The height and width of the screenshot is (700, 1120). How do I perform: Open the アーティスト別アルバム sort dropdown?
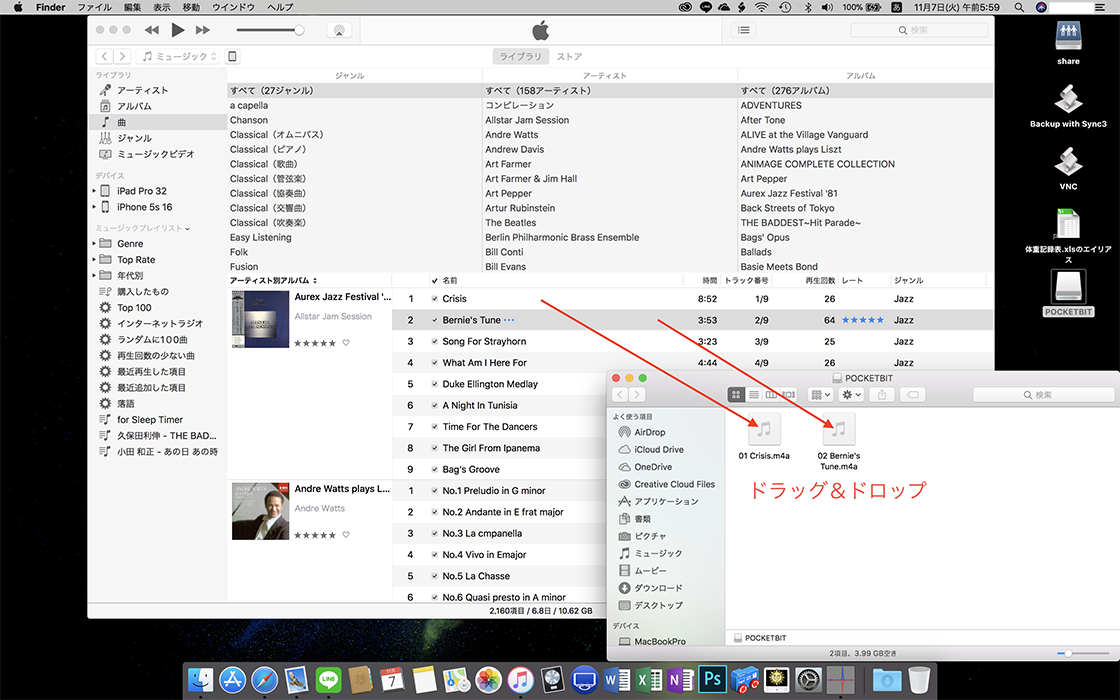coord(273,281)
